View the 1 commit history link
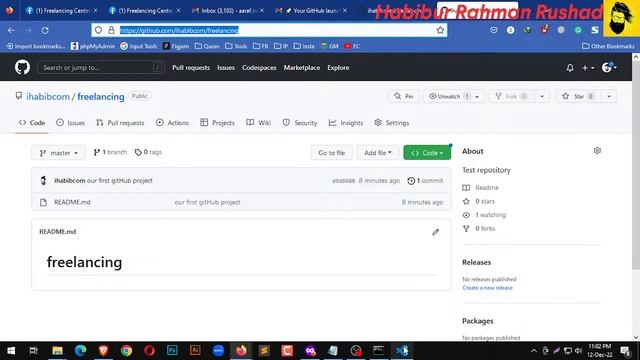 [425, 180]
